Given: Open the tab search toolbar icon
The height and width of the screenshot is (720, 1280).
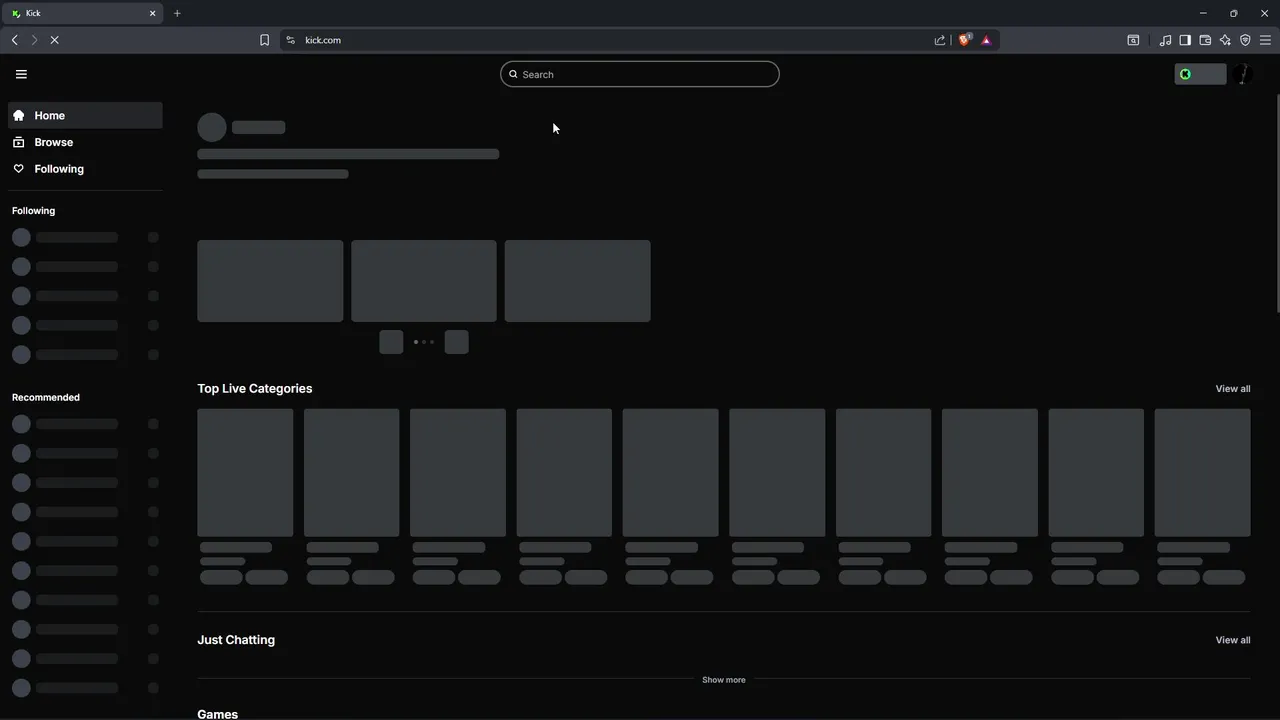Looking at the screenshot, I should tap(1133, 40).
